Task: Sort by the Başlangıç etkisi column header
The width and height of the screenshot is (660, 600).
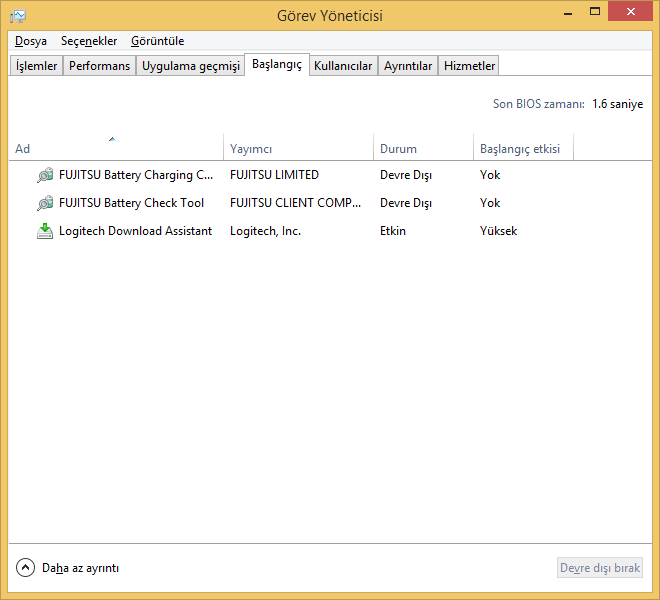Action: coord(523,147)
